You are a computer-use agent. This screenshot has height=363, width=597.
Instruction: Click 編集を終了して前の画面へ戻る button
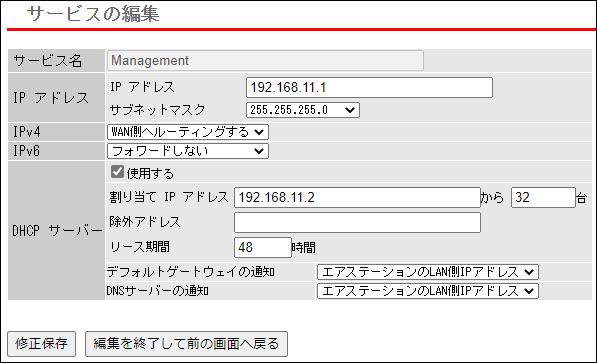coord(186,344)
